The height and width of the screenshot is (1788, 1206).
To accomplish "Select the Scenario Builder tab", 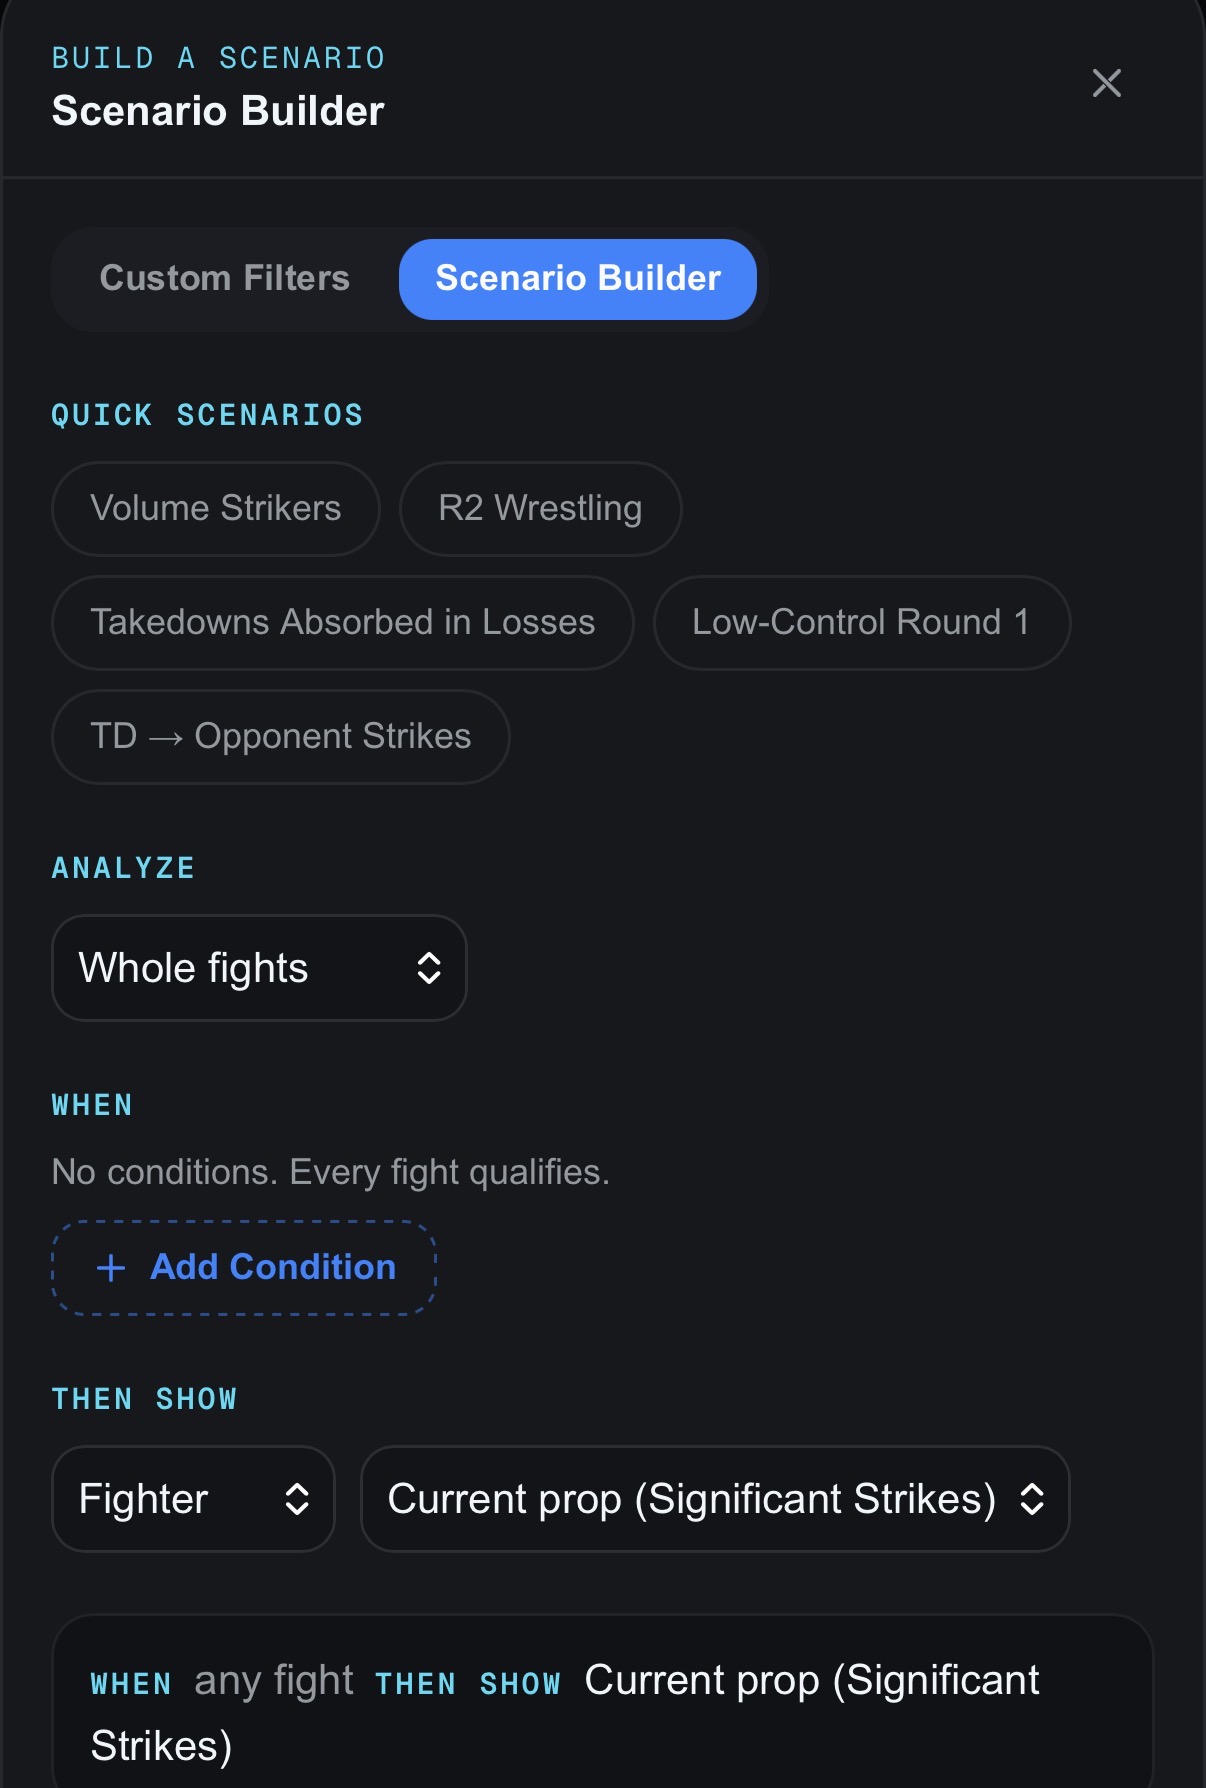I will 578,279.
